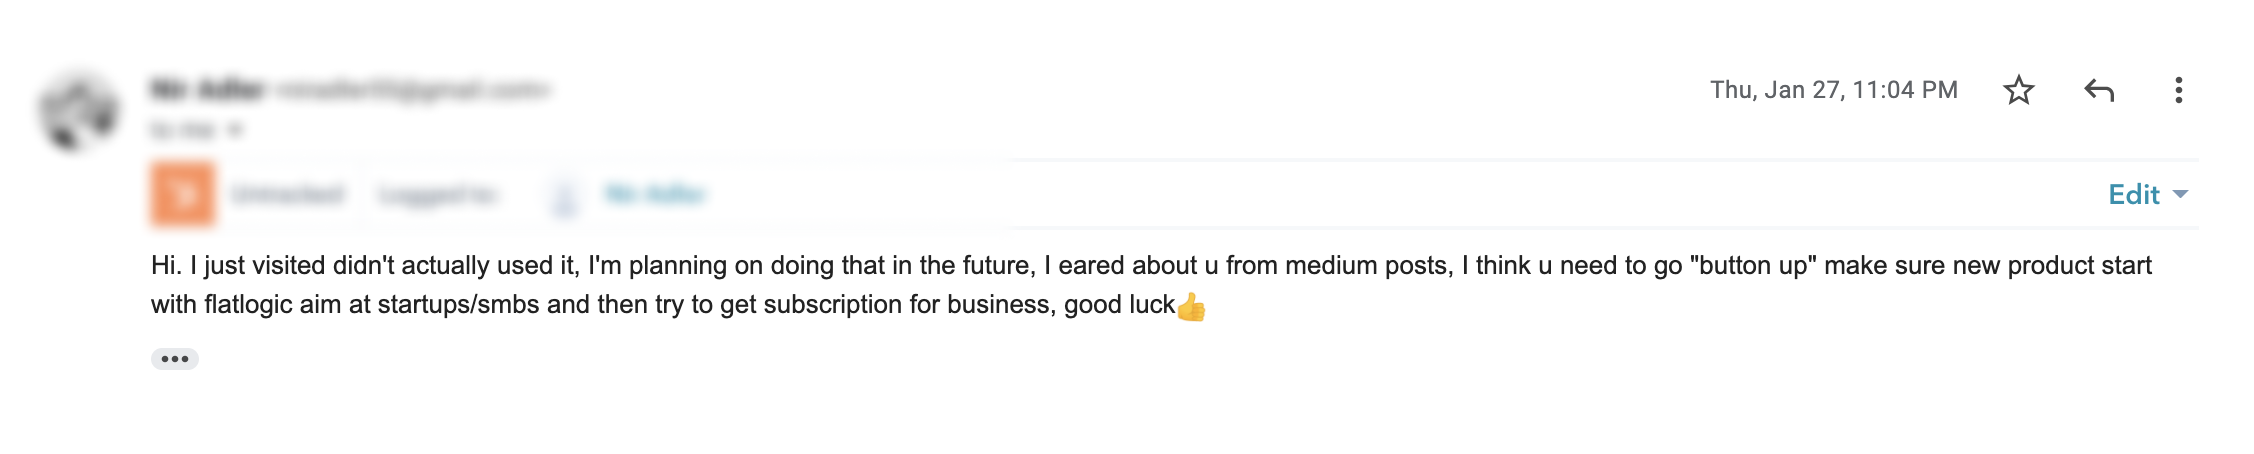
Task: Show trimmed content via the ellipsis button
Action: [x=175, y=359]
